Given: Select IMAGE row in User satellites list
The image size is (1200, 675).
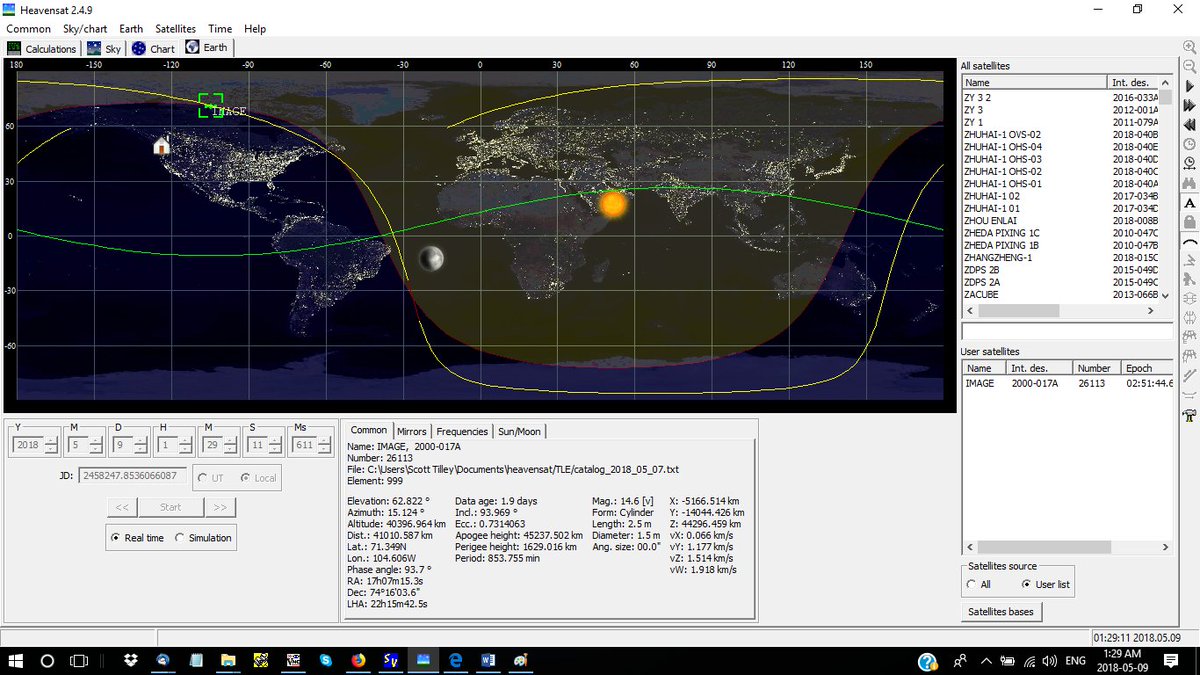Looking at the screenshot, I should point(1067,383).
